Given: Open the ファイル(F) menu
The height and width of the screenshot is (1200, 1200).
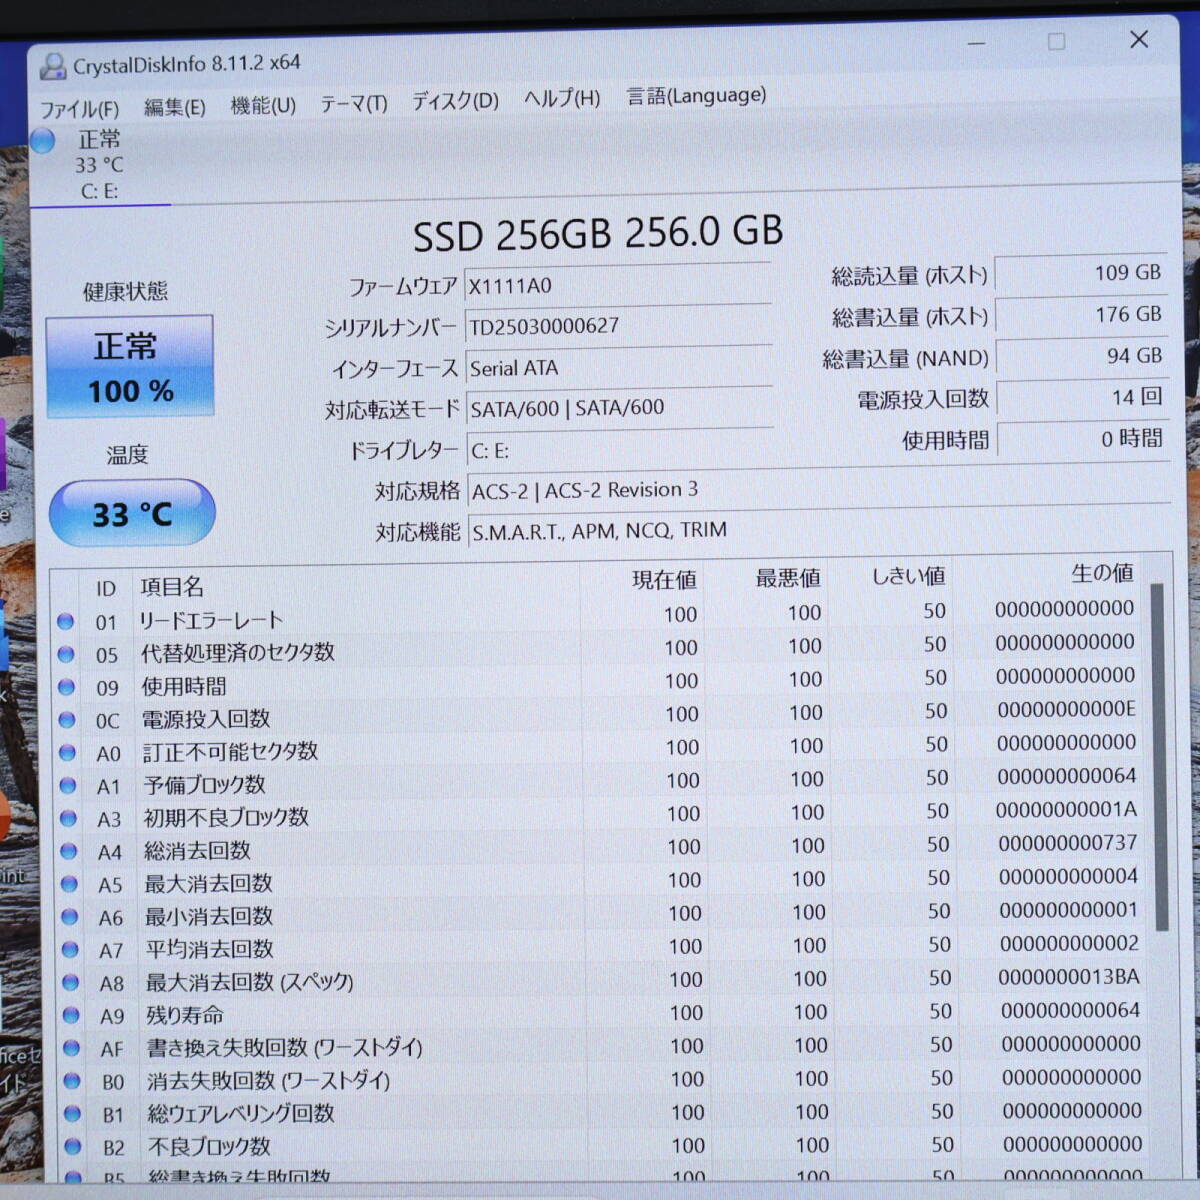Looking at the screenshot, I should point(79,108).
